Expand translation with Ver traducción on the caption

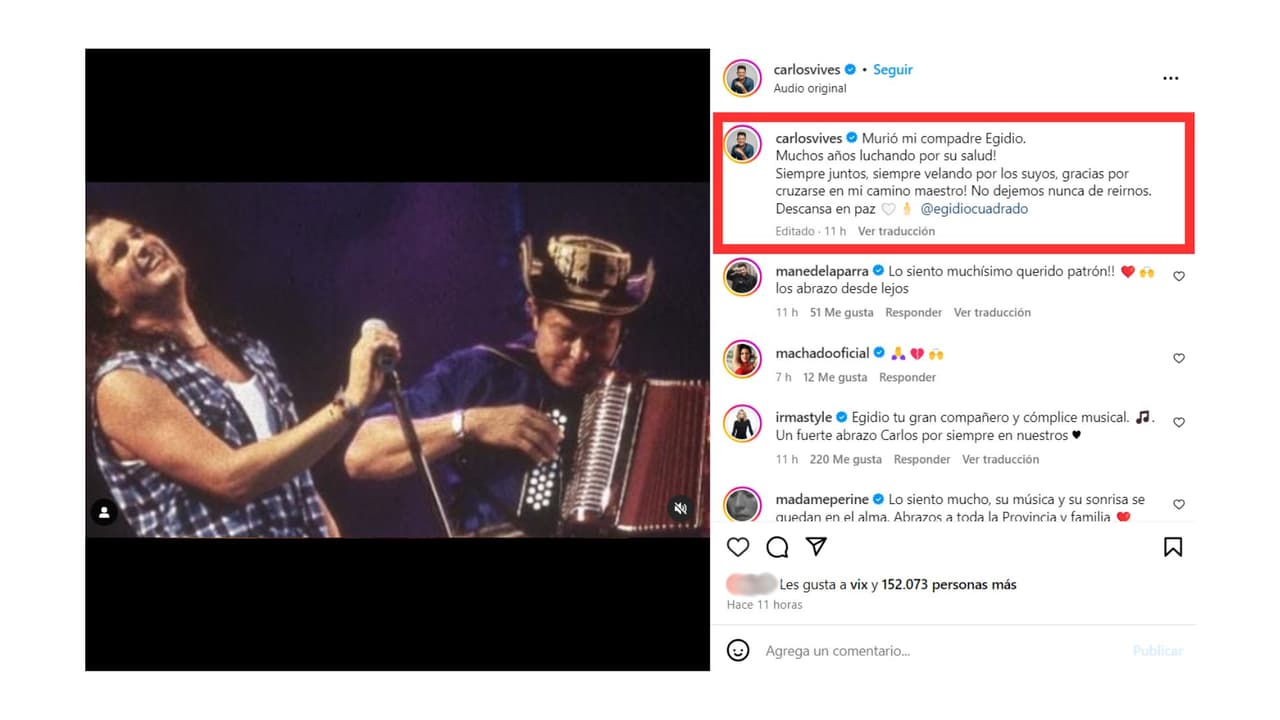(x=896, y=230)
